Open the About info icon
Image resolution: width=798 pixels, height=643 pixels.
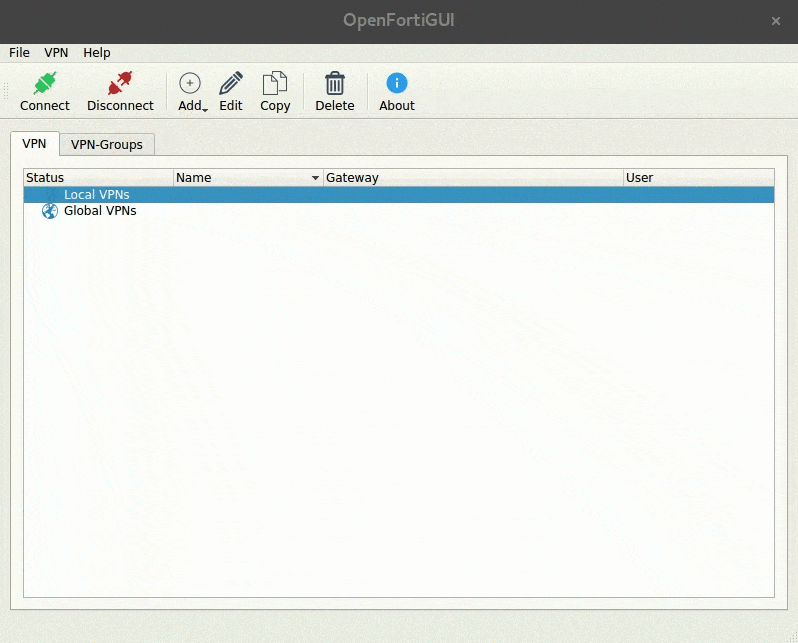pos(397,83)
